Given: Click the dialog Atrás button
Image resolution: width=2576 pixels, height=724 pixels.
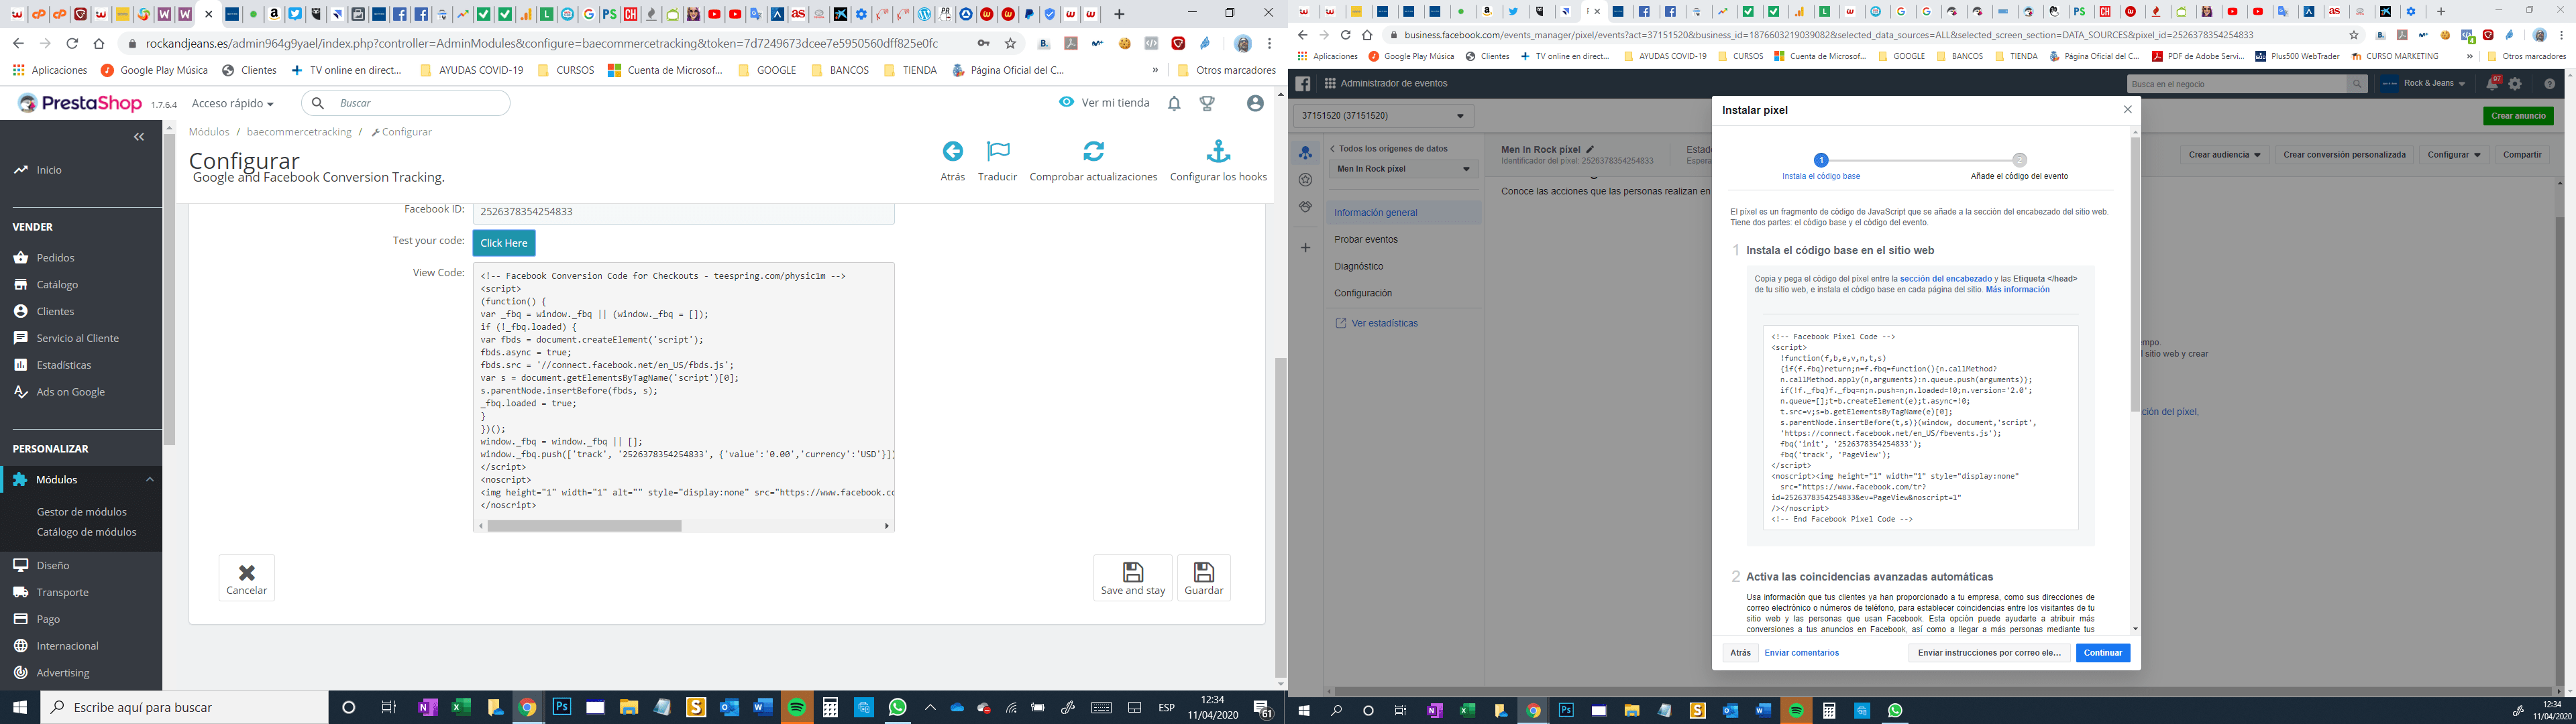Looking at the screenshot, I should (x=1740, y=653).
